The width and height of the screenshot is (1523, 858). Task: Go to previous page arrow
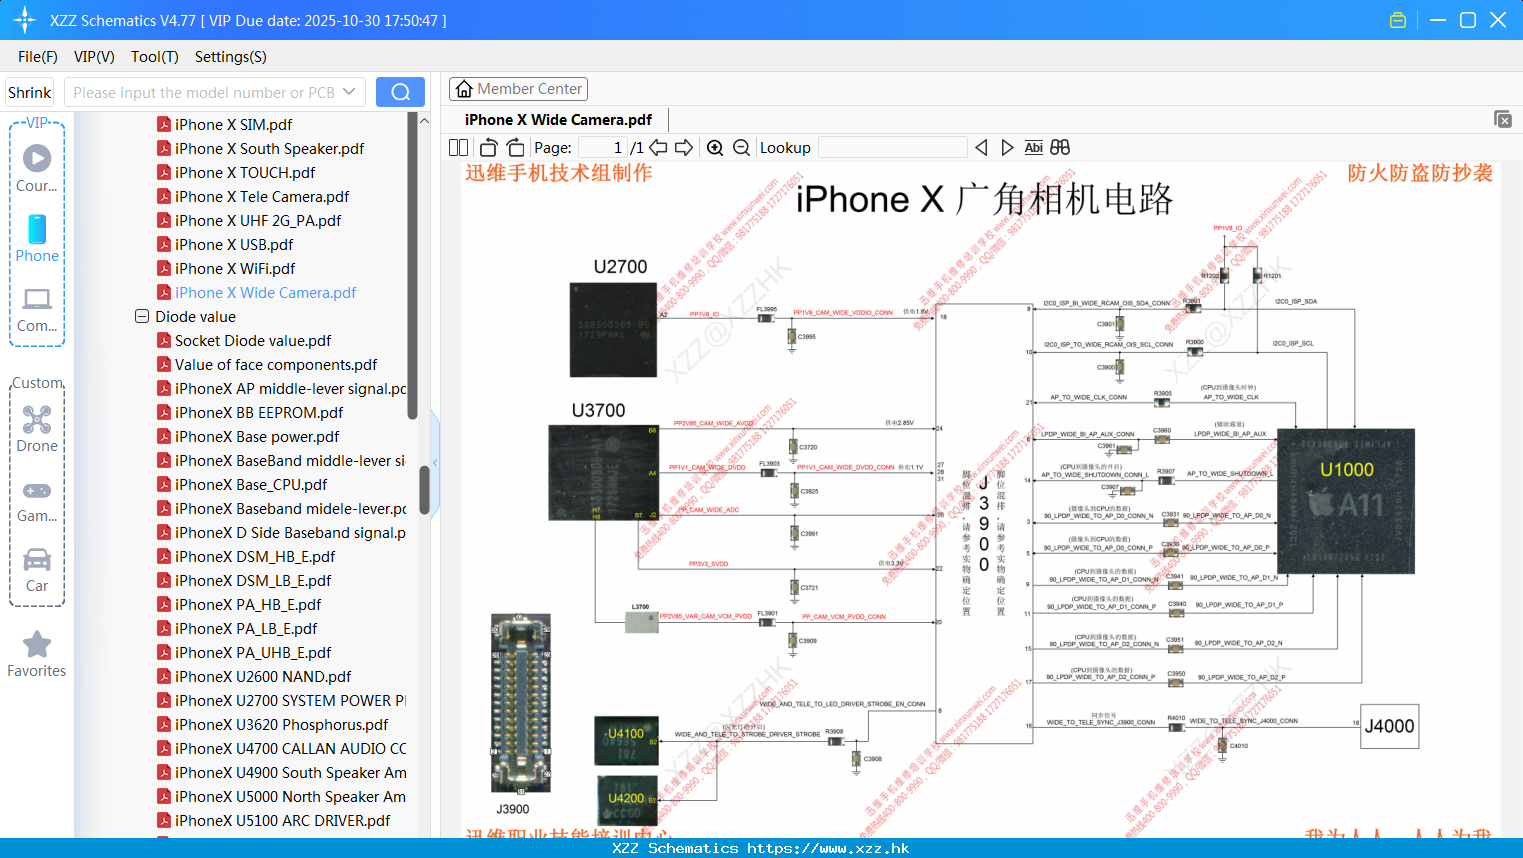[x=658, y=147]
